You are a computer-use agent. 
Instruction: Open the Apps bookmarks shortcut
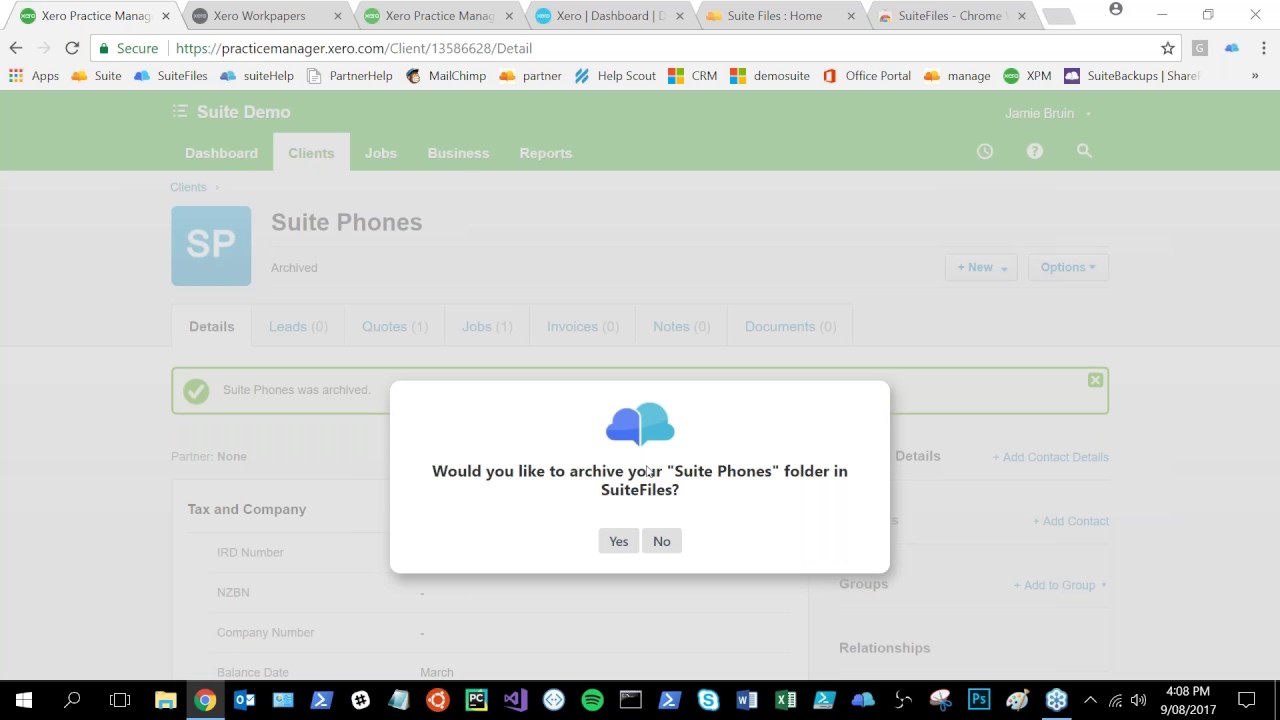pos(34,76)
